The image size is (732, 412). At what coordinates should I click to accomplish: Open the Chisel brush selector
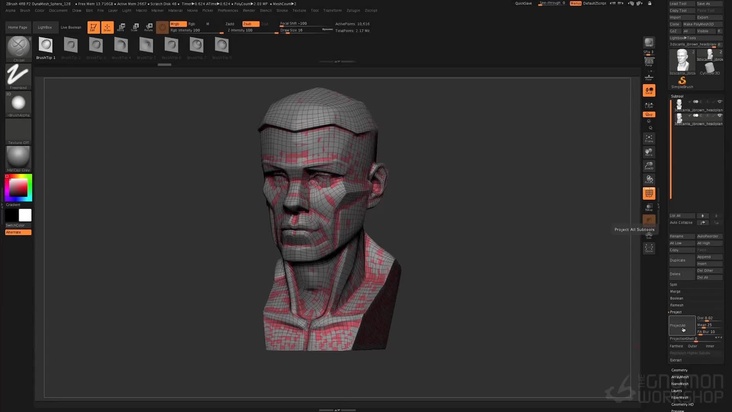tap(19, 49)
